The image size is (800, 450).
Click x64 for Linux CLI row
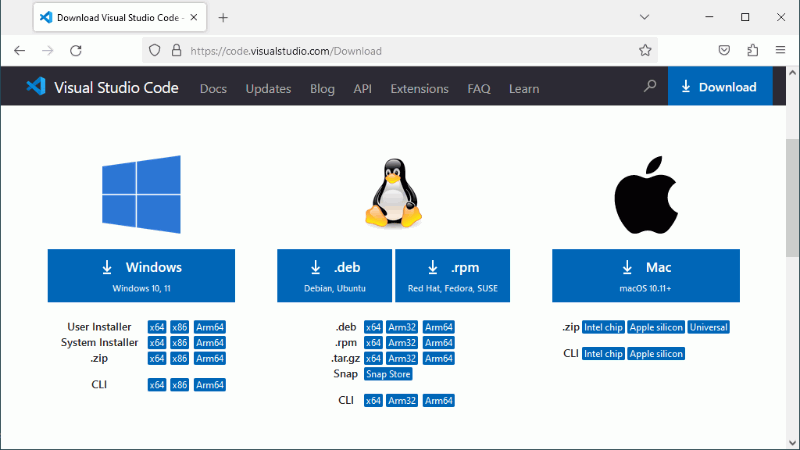(x=373, y=401)
